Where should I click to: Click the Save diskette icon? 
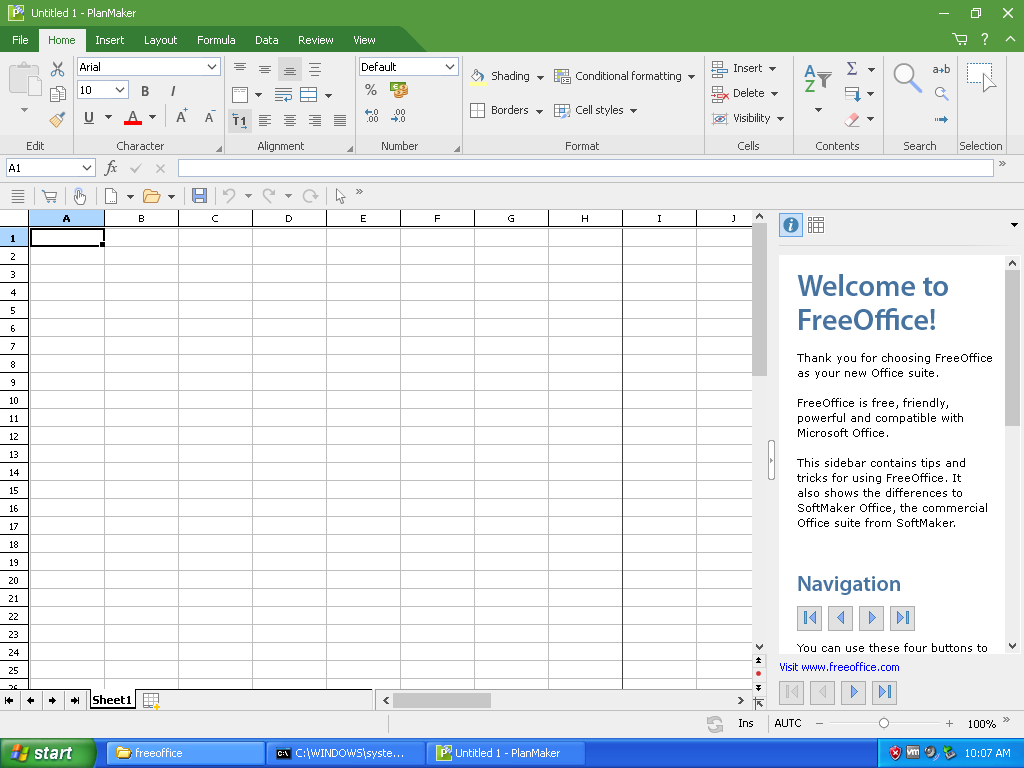(x=199, y=195)
